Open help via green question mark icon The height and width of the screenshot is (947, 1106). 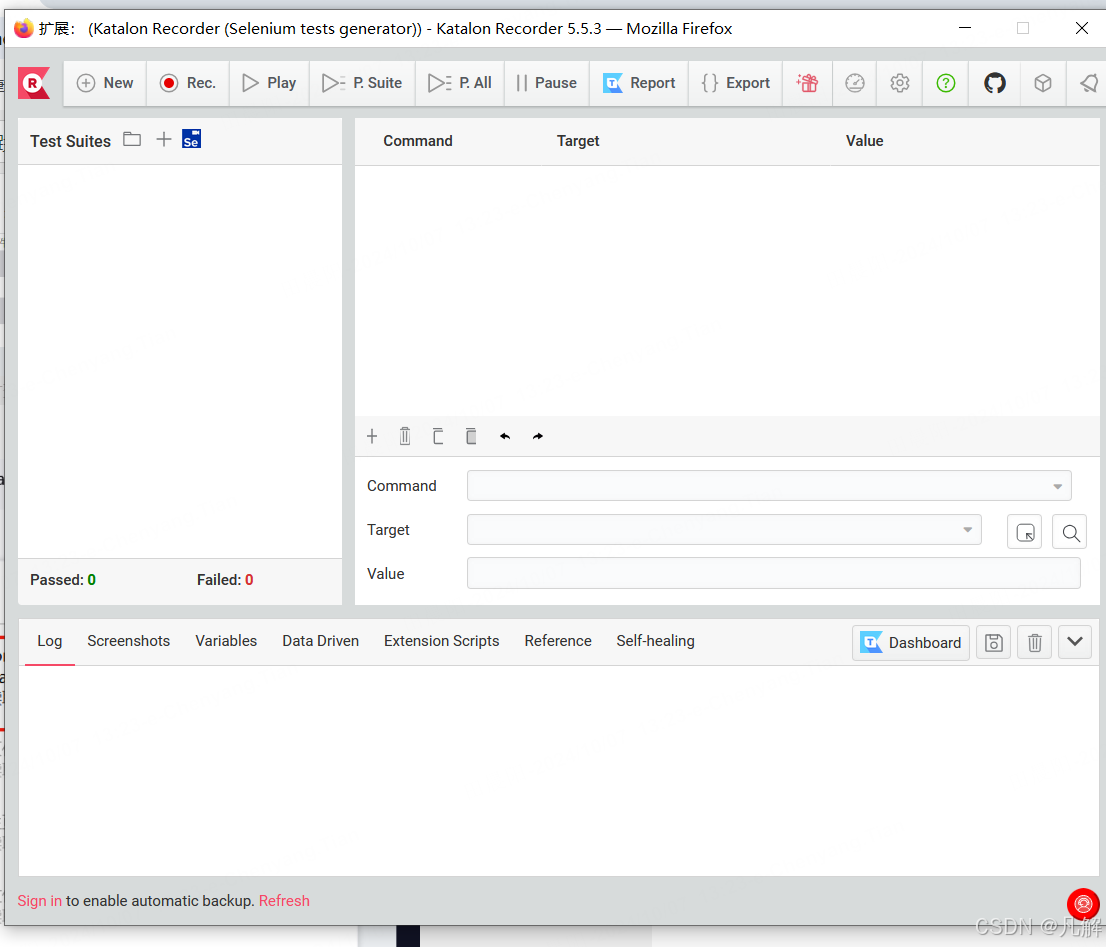946,83
